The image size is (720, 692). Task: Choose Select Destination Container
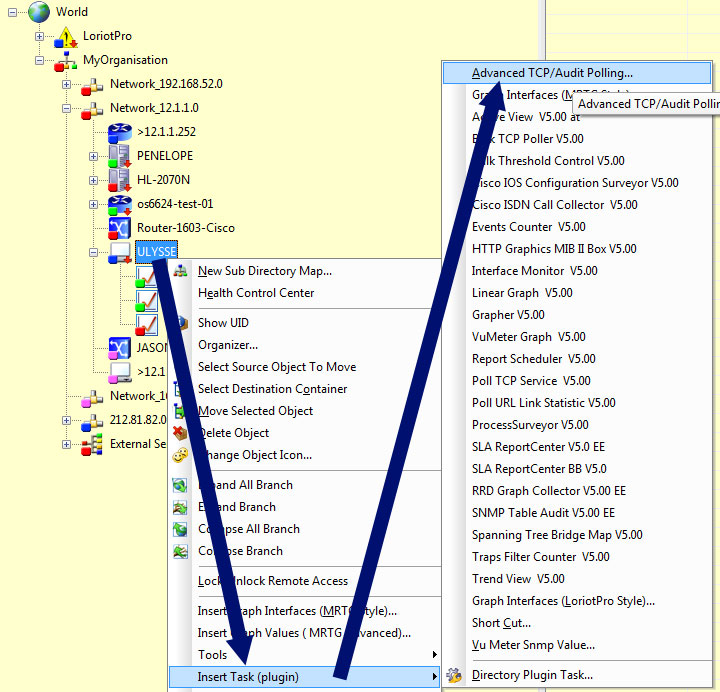click(x=272, y=389)
